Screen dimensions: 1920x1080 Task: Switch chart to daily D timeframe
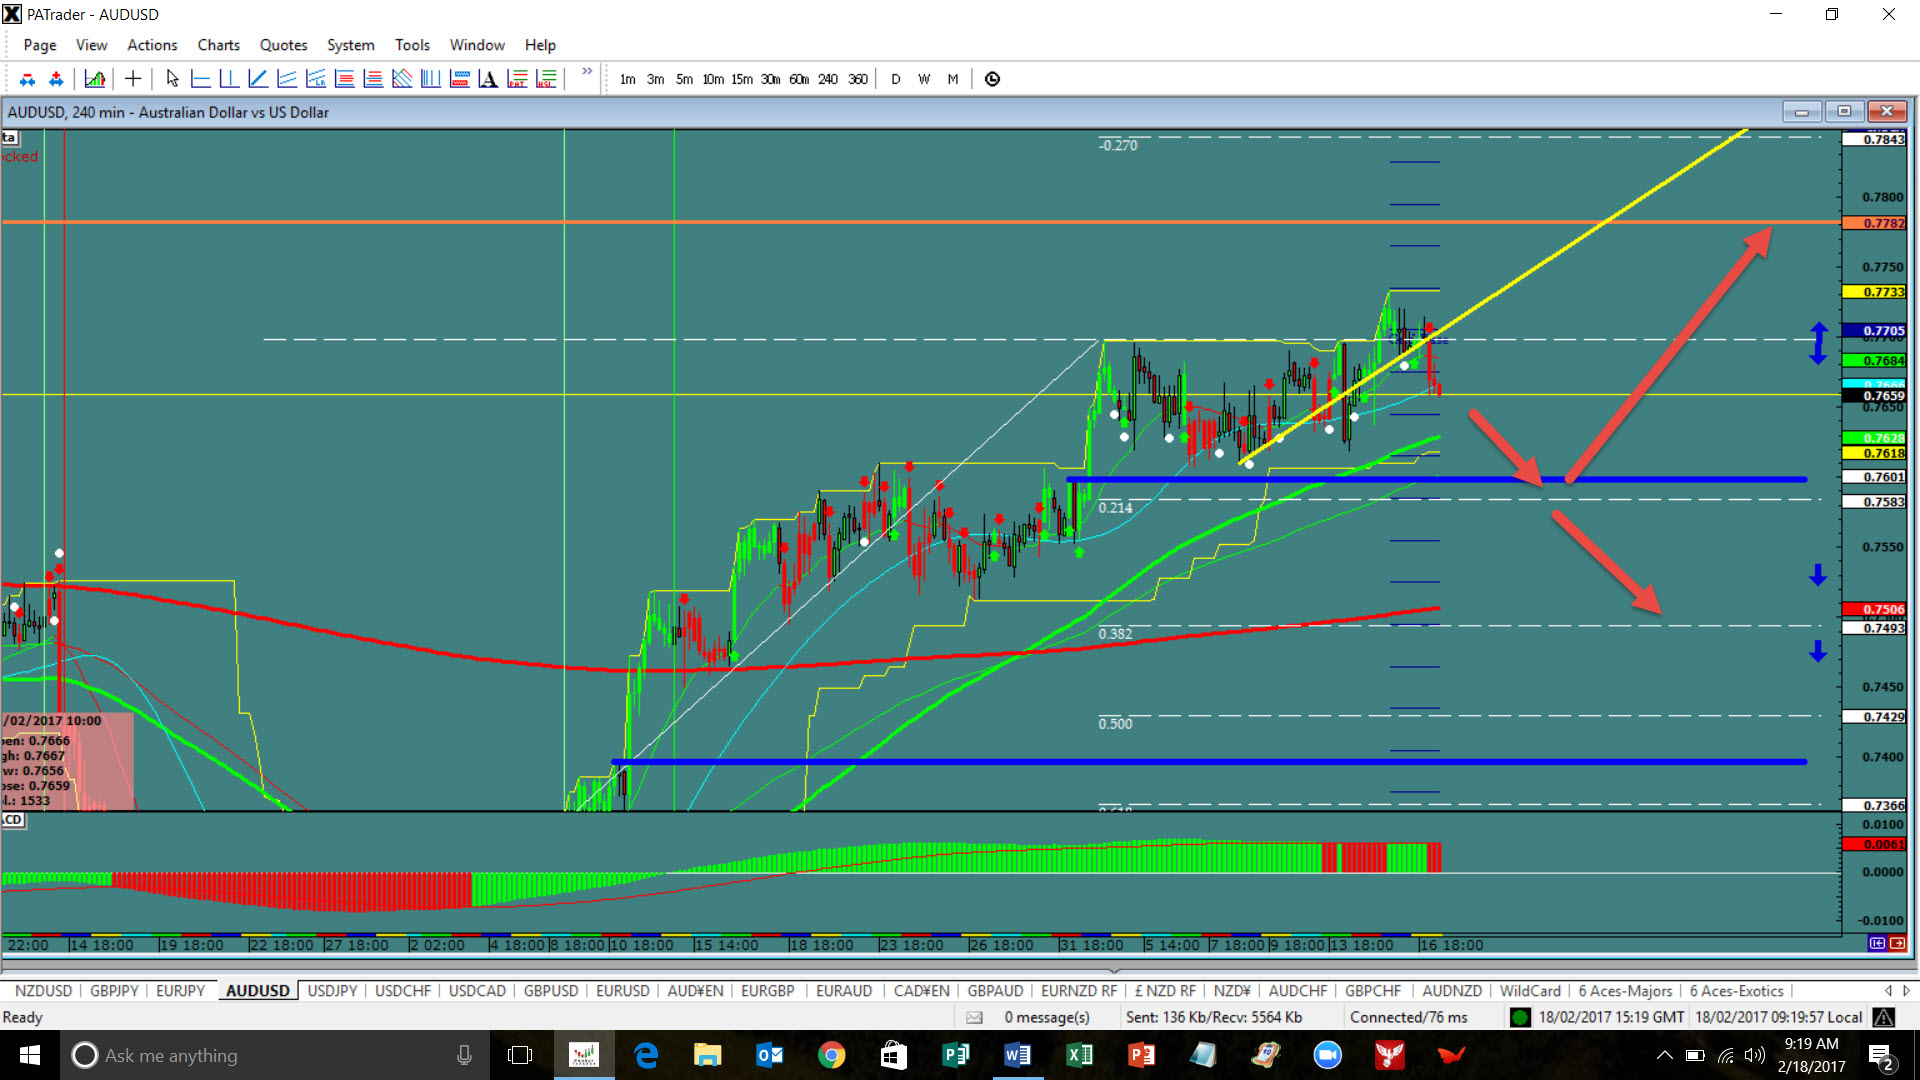pyautogui.click(x=895, y=79)
